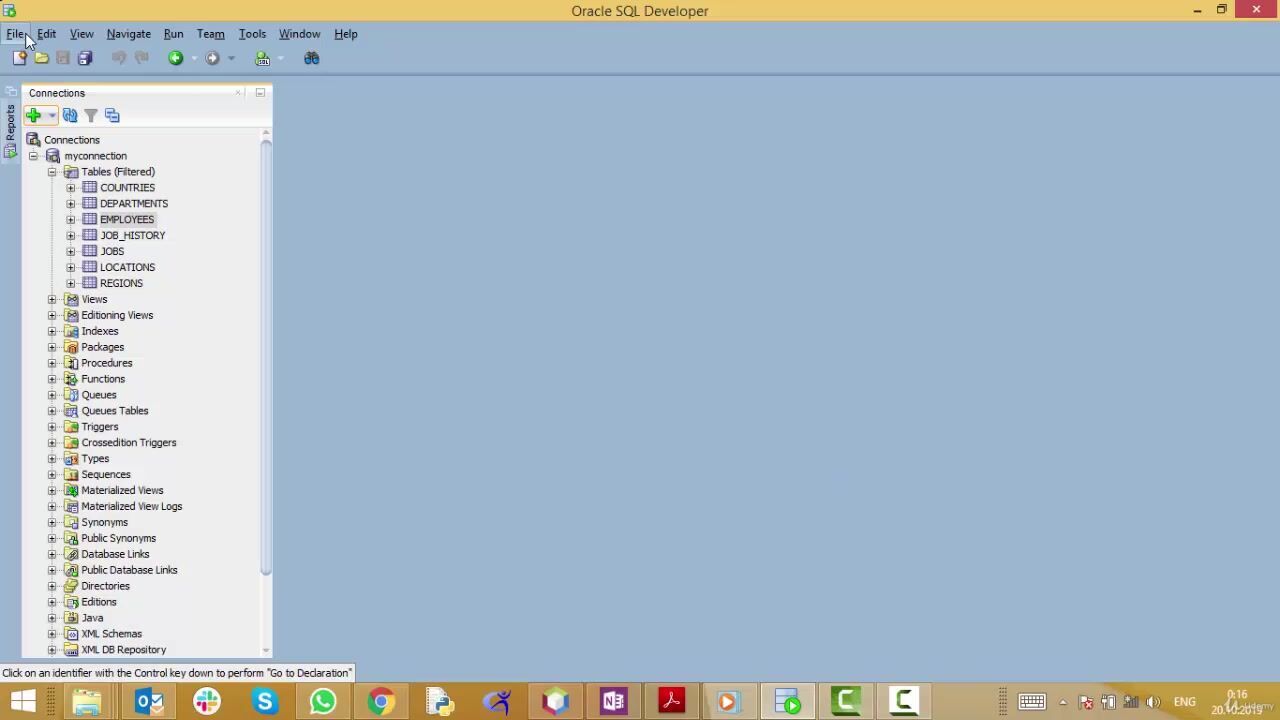Open Google Chrome from the taskbar

(381, 702)
